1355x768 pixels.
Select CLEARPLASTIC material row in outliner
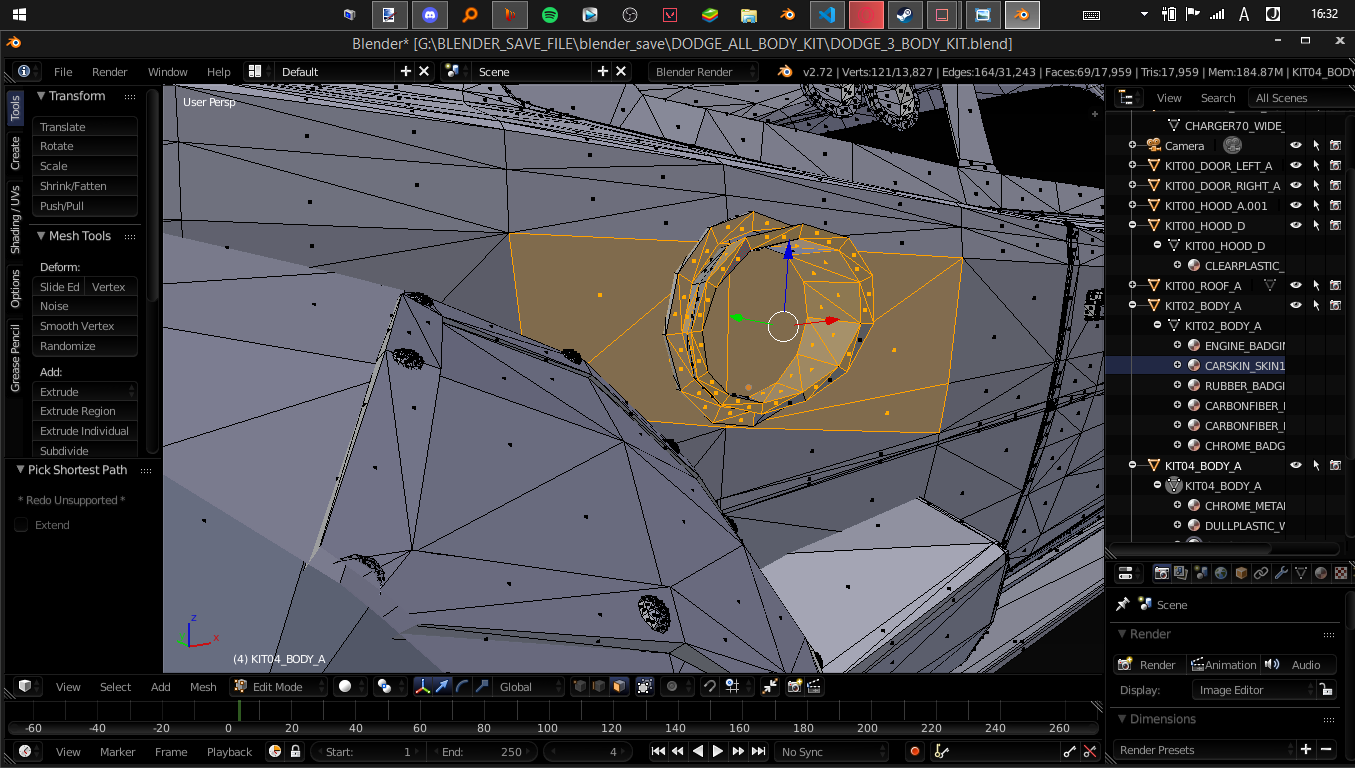(x=1244, y=266)
